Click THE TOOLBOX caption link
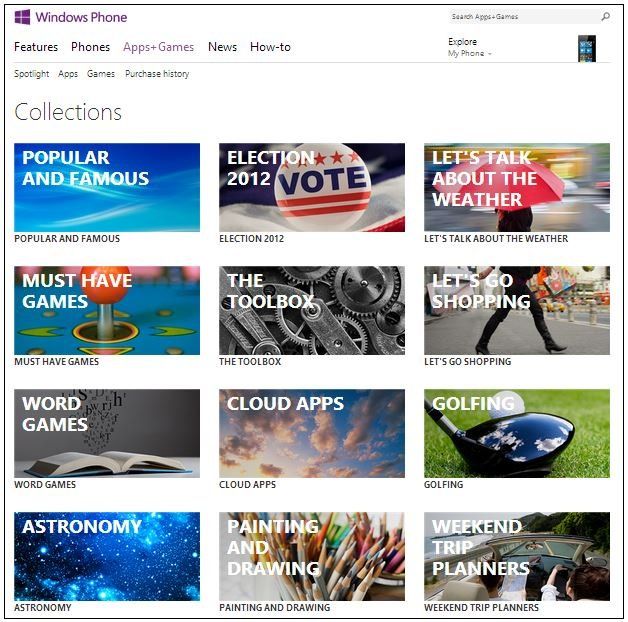This screenshot has height=622, width=628. [x=250, y=362]
